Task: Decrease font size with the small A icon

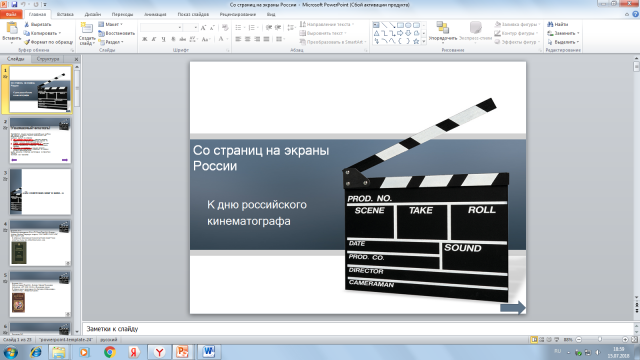Action: pos(212,27)
